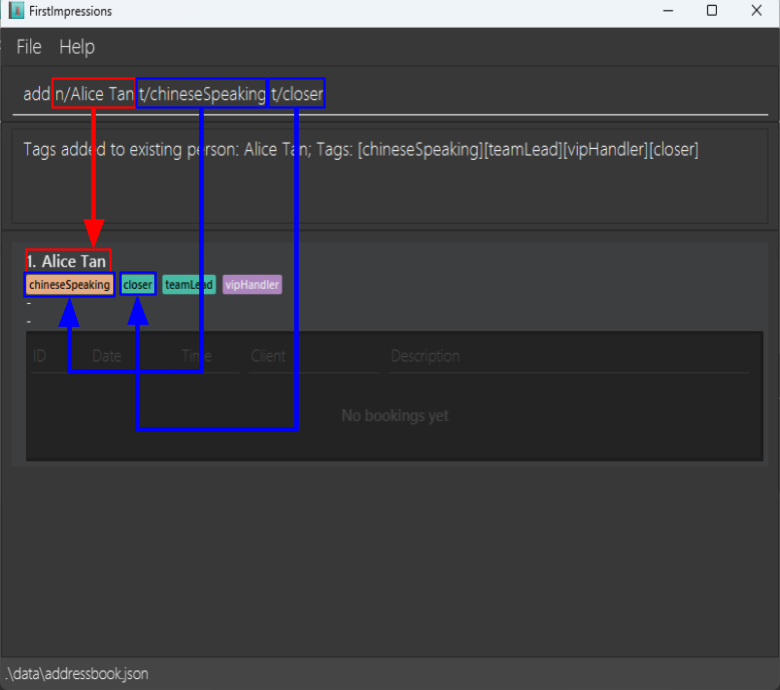Click the Client column header
The height and width of the screenshot is (690, 780).
[x=268, y=356]
